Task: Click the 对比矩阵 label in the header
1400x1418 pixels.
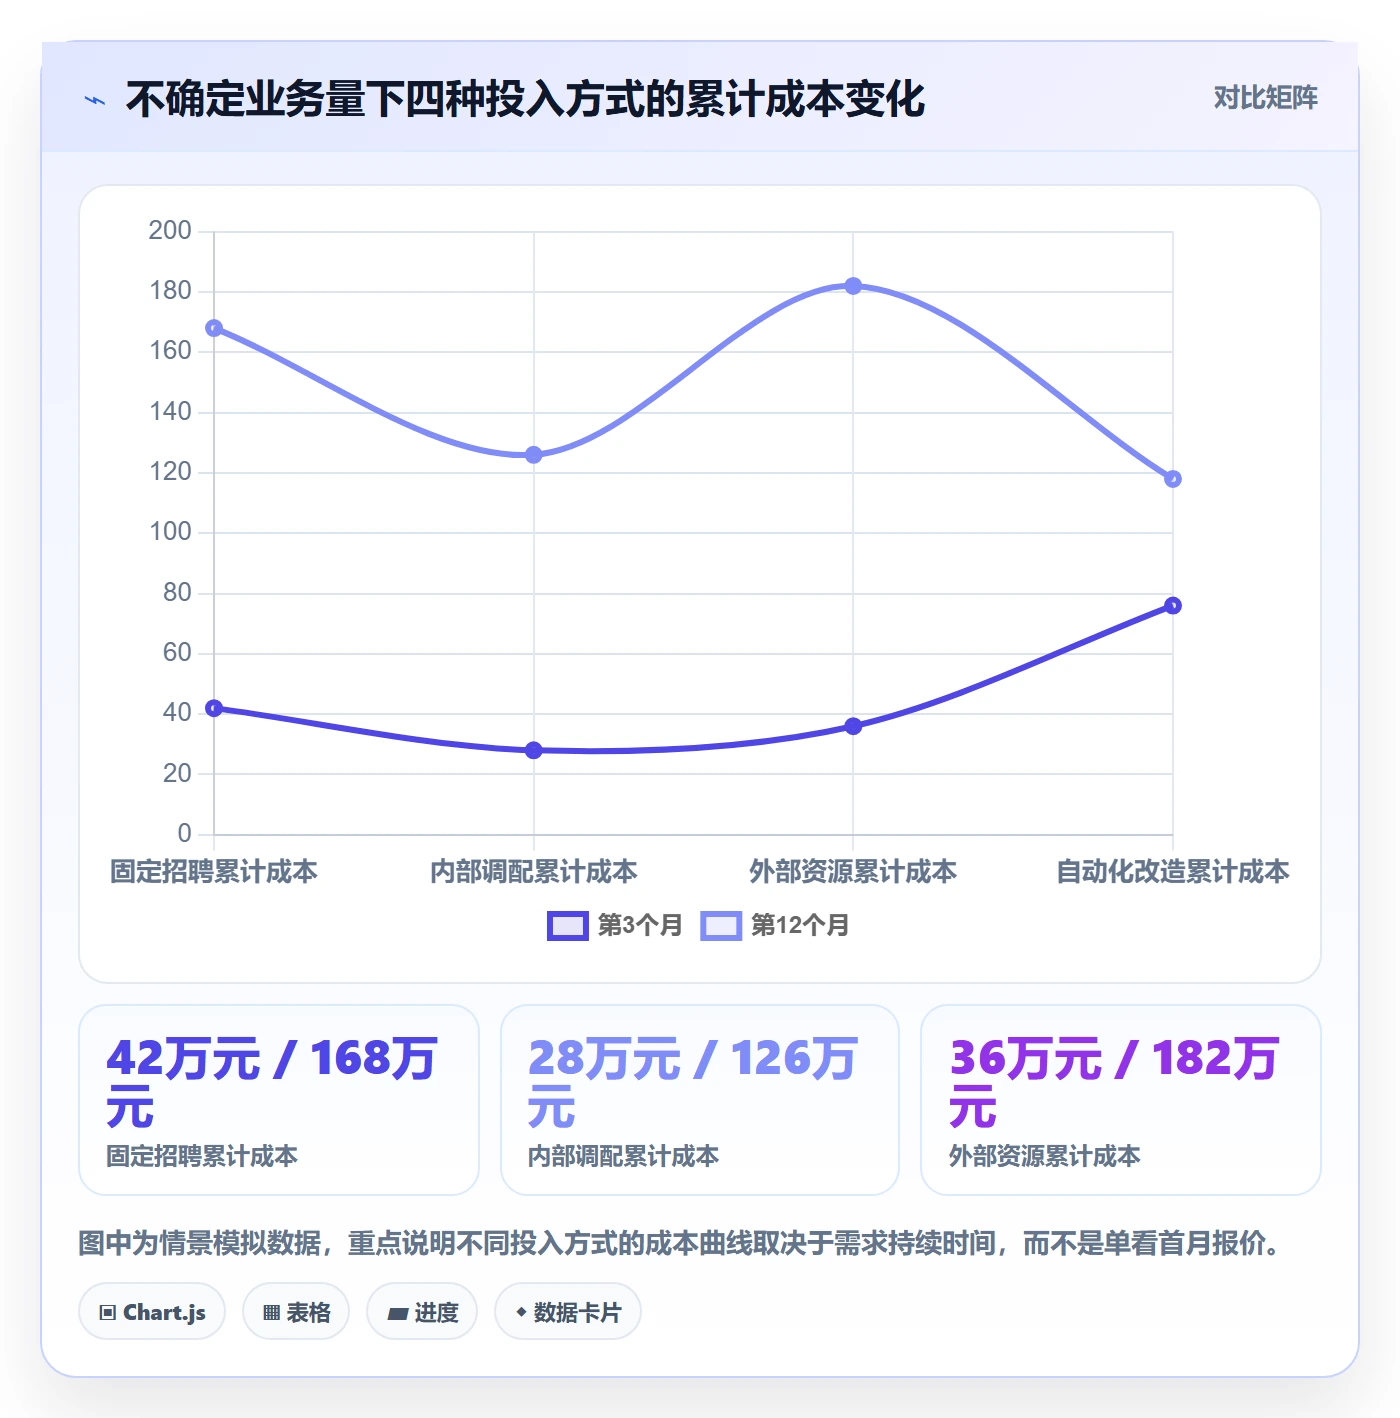Action: click(1265, 98)
